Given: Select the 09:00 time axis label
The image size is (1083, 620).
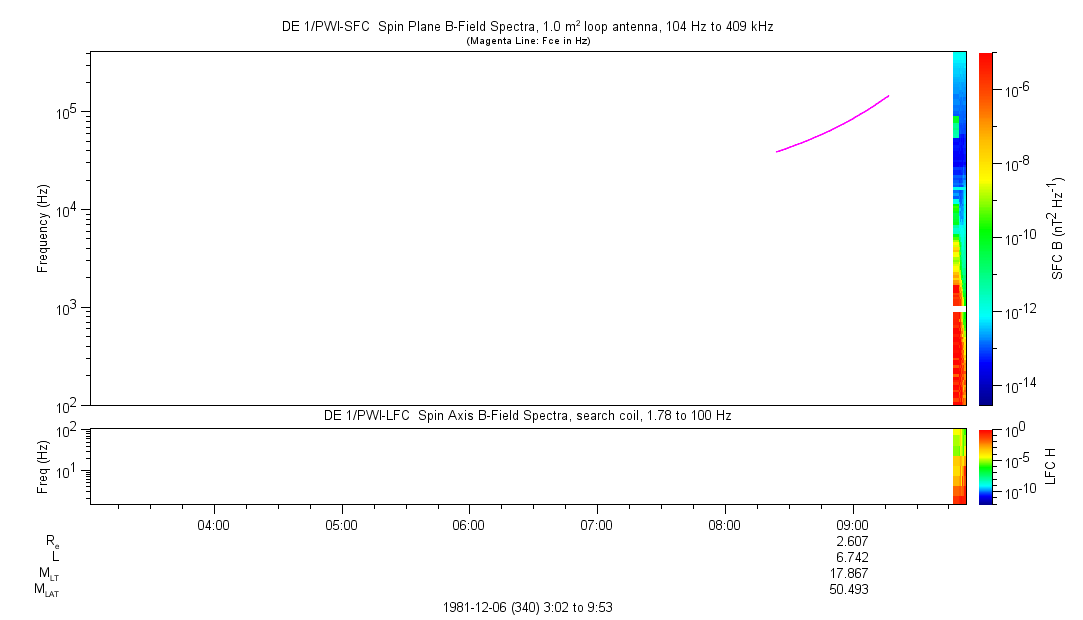Looking at the screenshot, I should click(852, 524).
